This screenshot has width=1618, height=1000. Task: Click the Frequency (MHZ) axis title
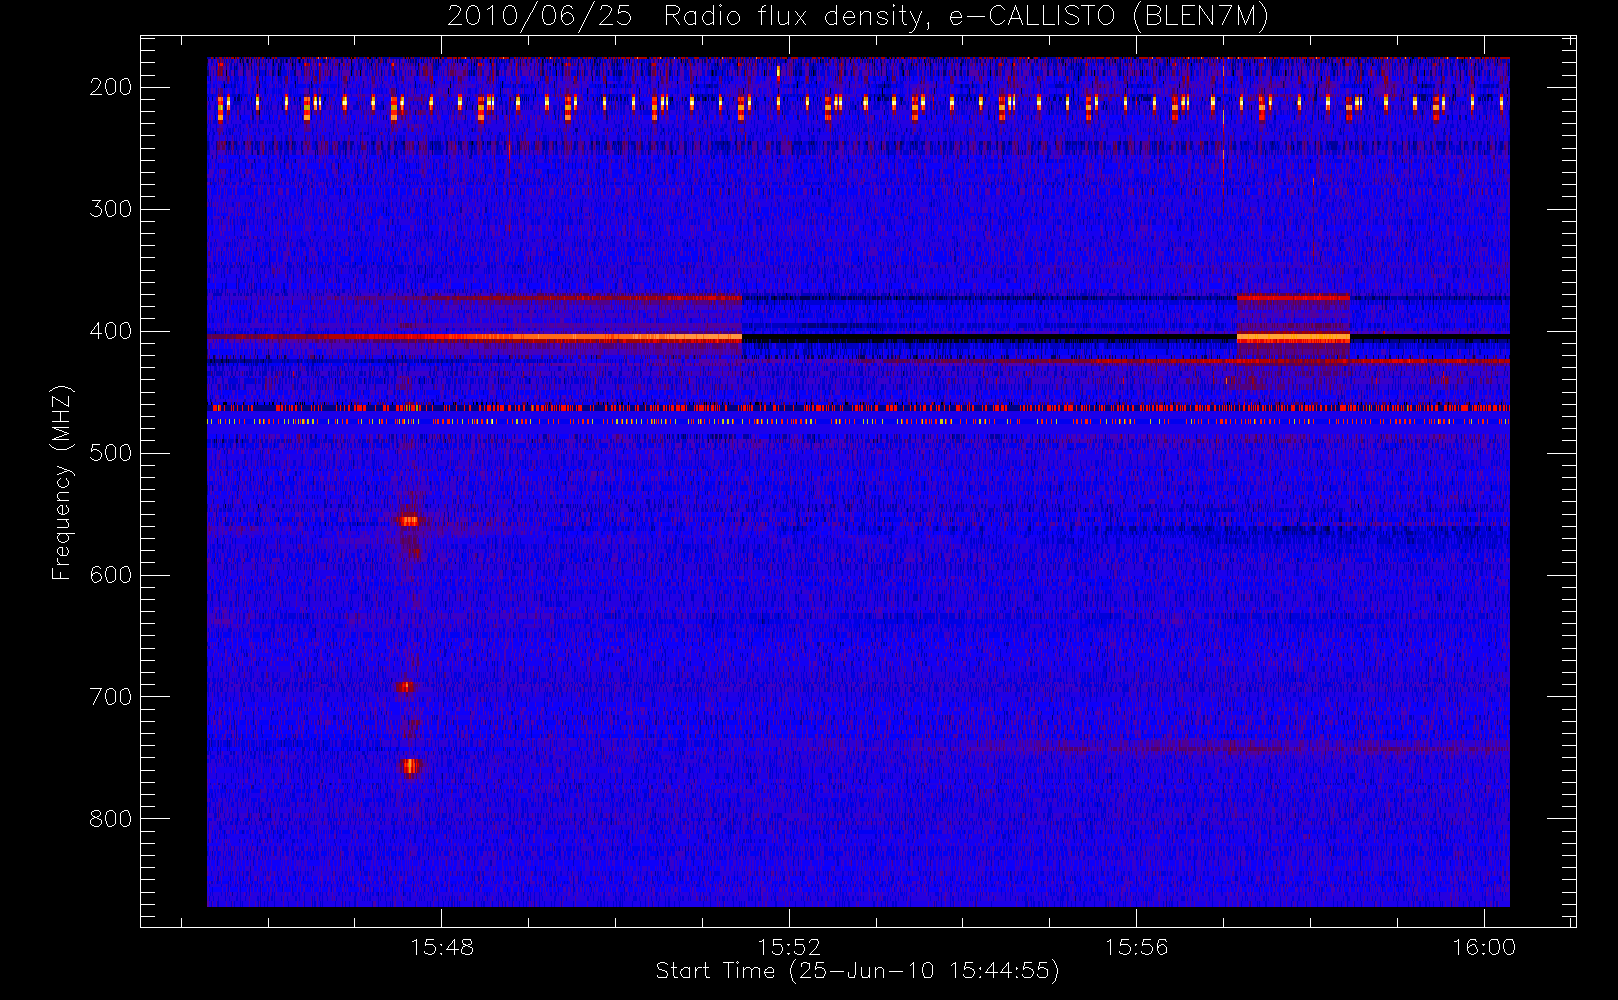coord(62,482)
